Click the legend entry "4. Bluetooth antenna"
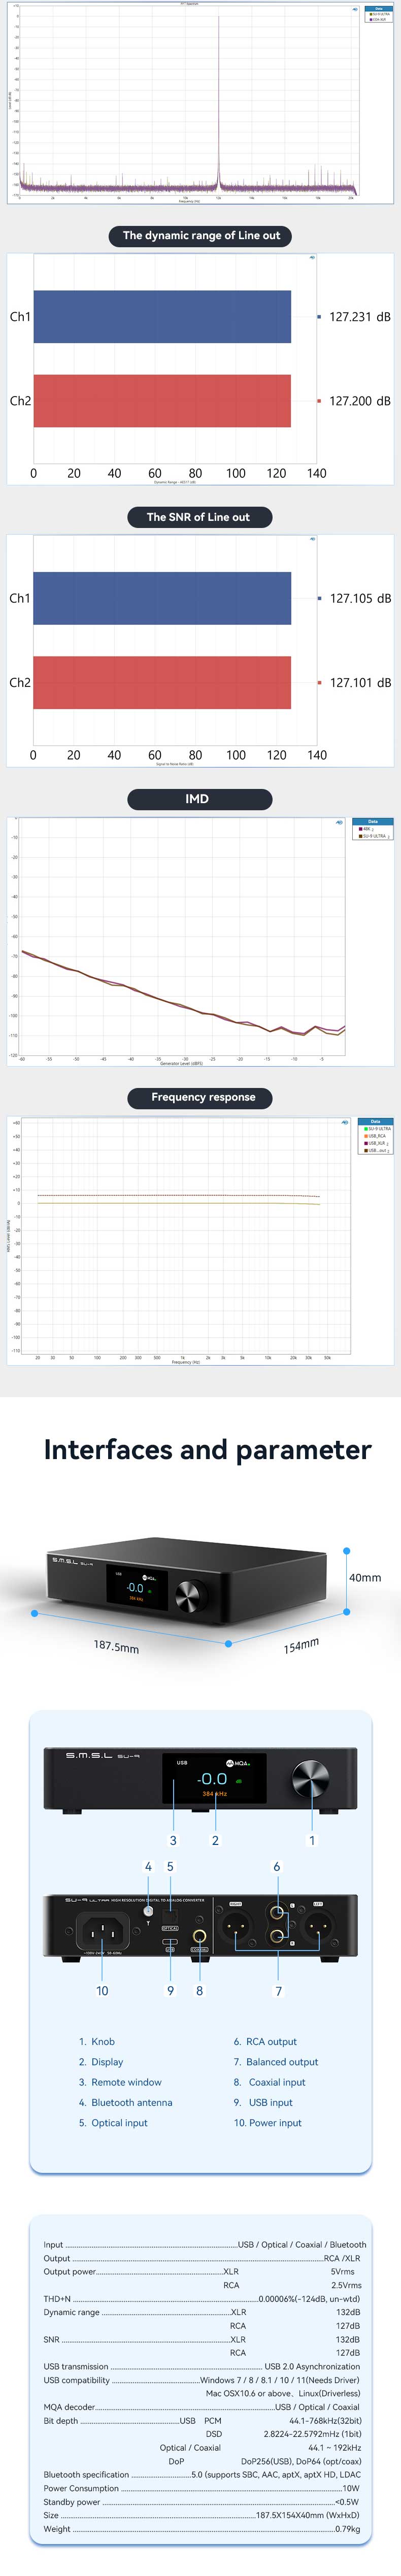Viewport: 401px width, 2576px height. 126,2103
